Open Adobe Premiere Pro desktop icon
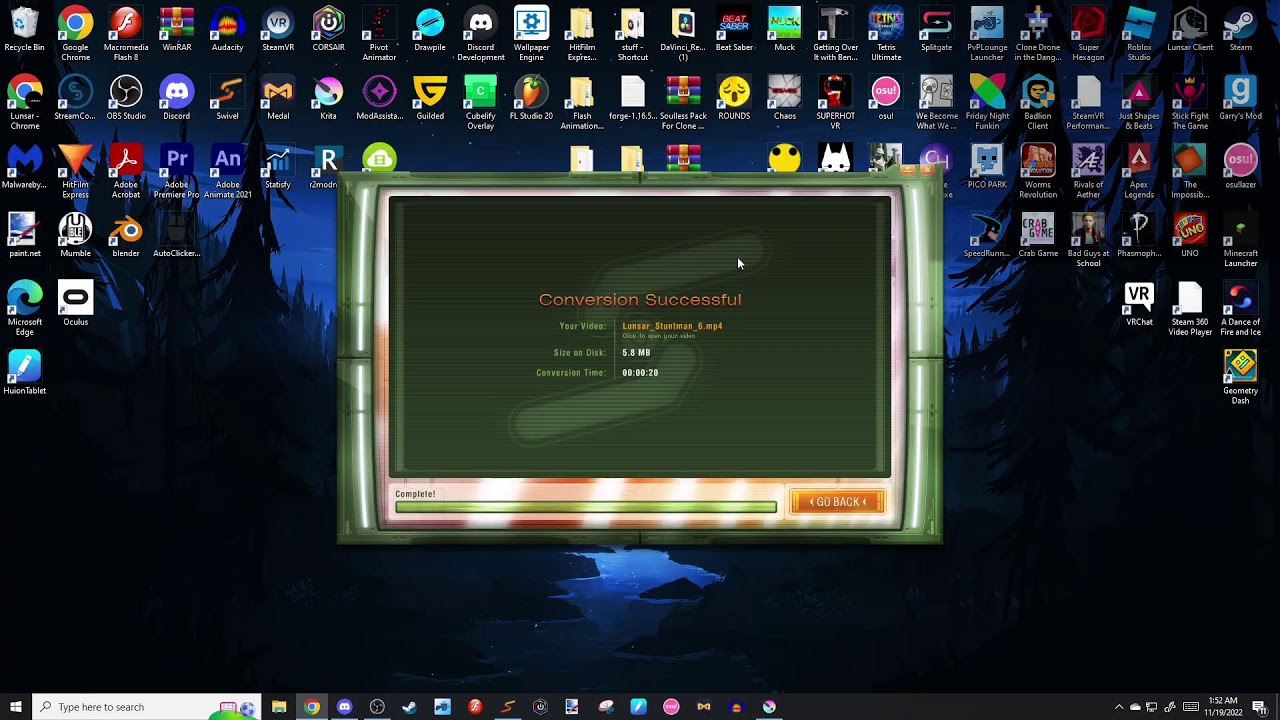 (x=177, y=171)
